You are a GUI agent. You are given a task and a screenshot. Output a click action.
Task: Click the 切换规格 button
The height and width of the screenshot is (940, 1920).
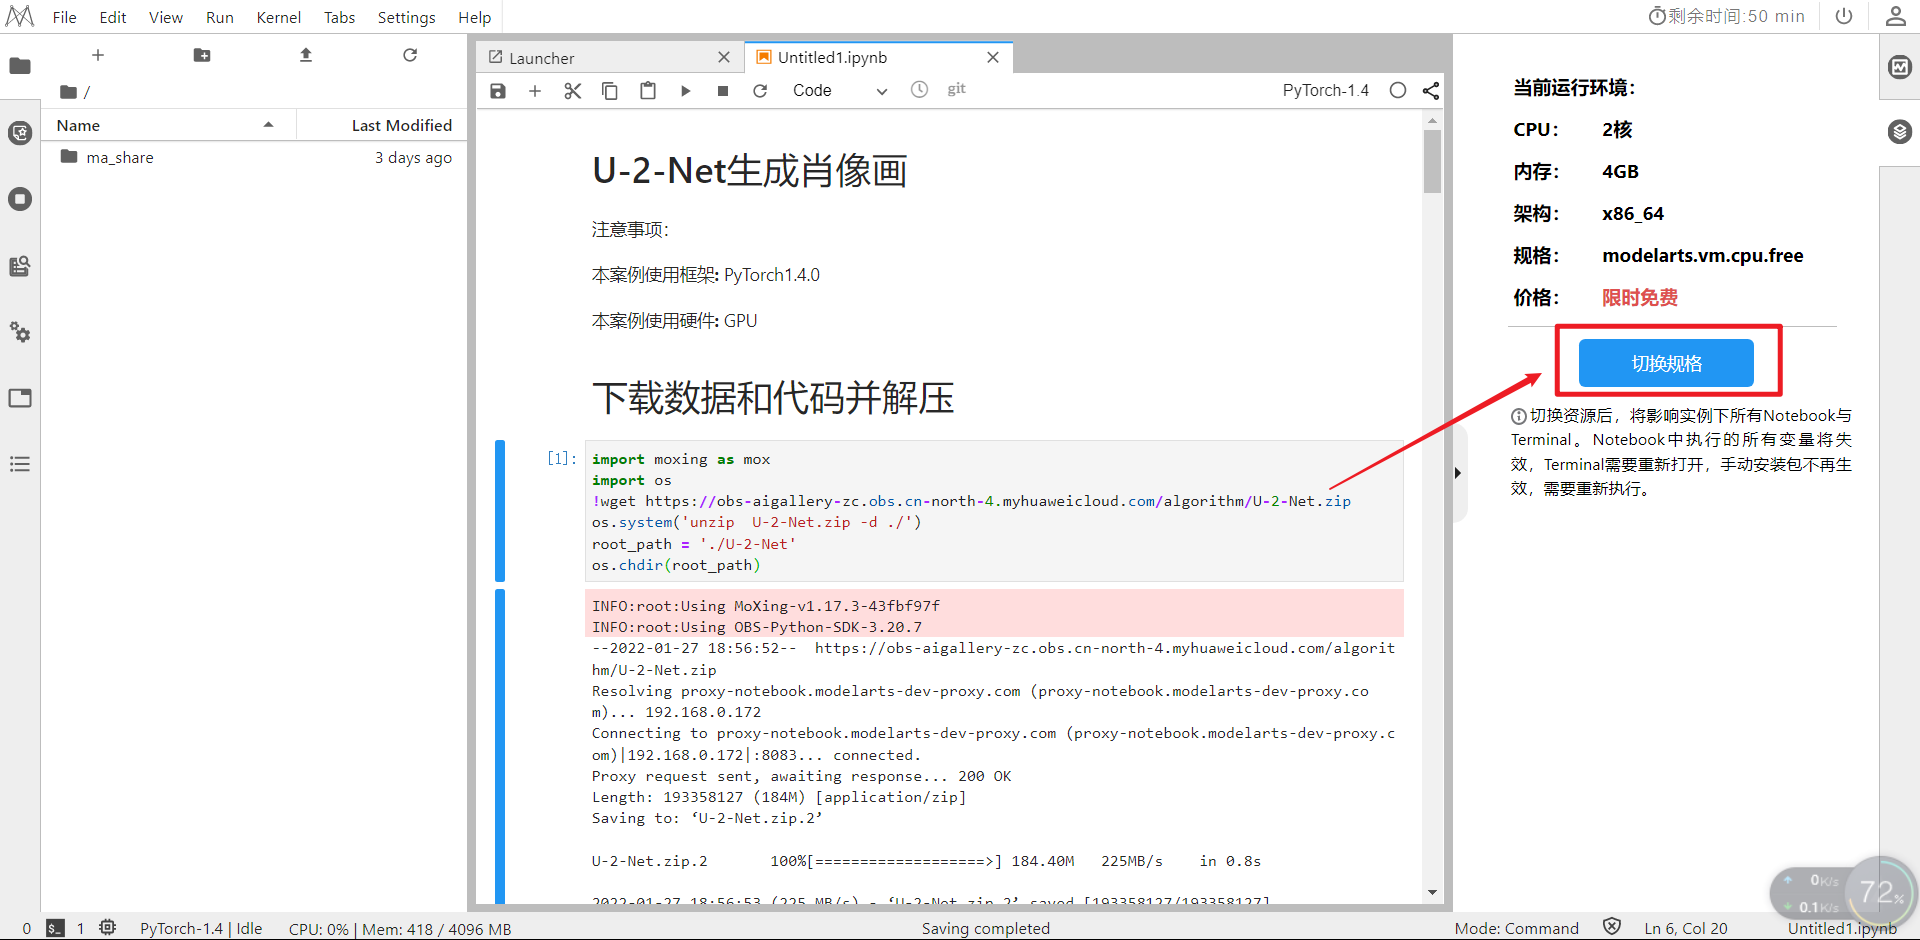click(1666, 363)
